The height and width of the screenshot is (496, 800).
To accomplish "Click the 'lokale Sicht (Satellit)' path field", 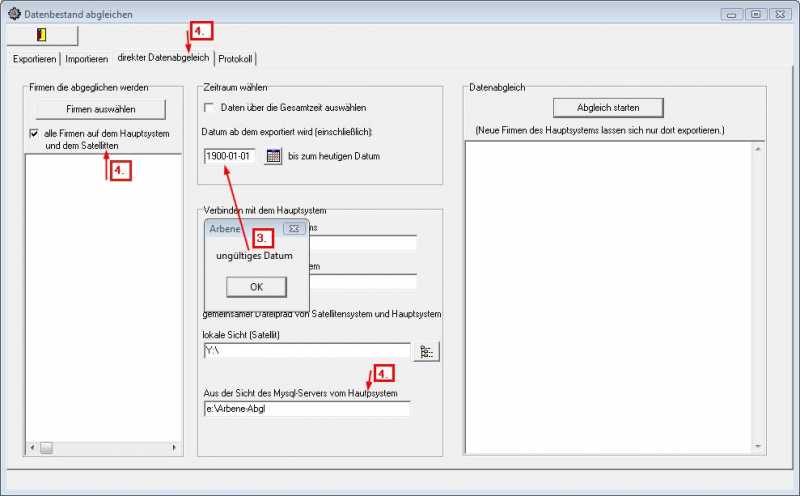I will [306, 351].
